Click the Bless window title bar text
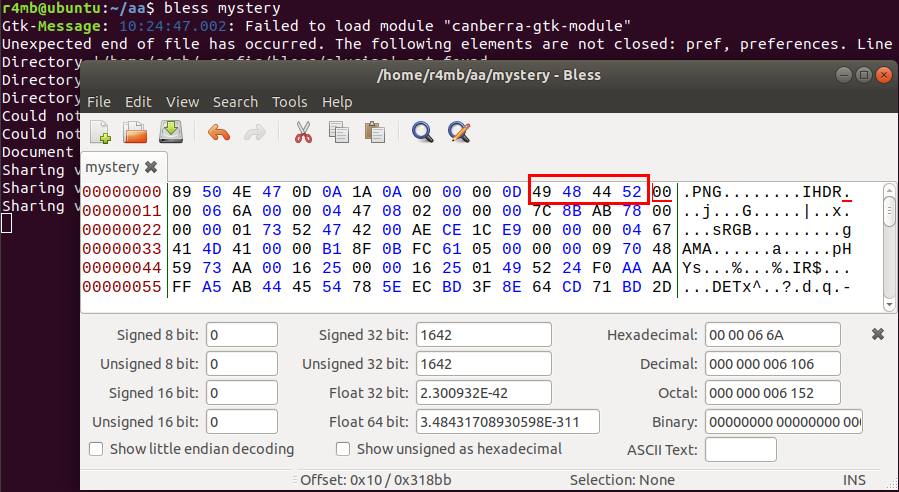The height and width of the screenshot is (492, 899). tap(489, 75)
